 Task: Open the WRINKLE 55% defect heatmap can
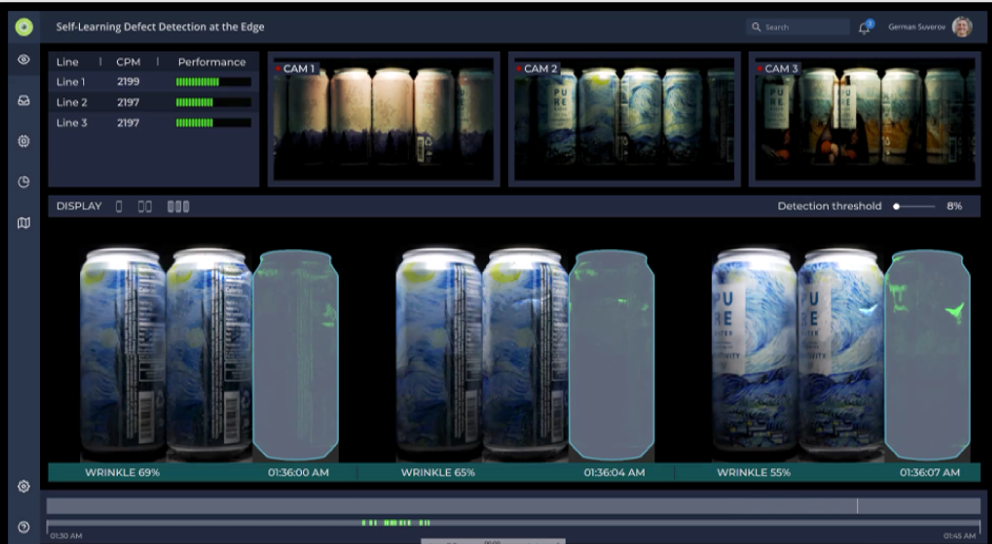[927, 355]
